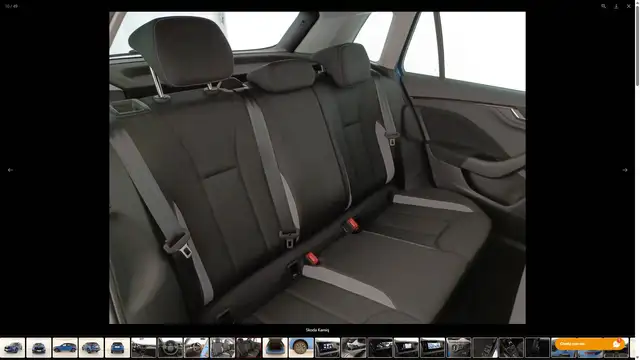Select the current rear seats thumbnail

pyautogui.click(x=249, y=347)
